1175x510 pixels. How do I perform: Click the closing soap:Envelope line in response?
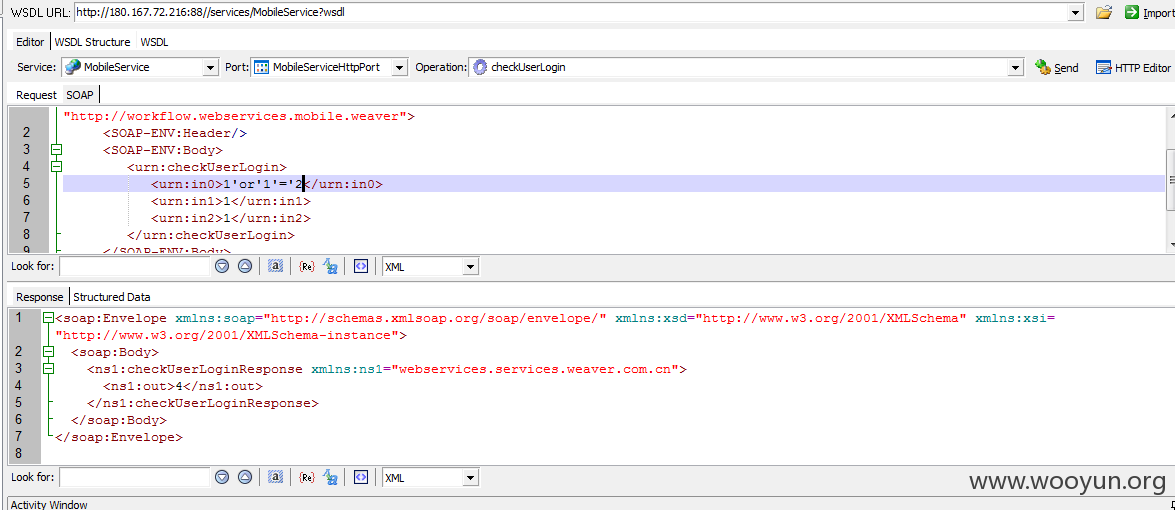118,437
